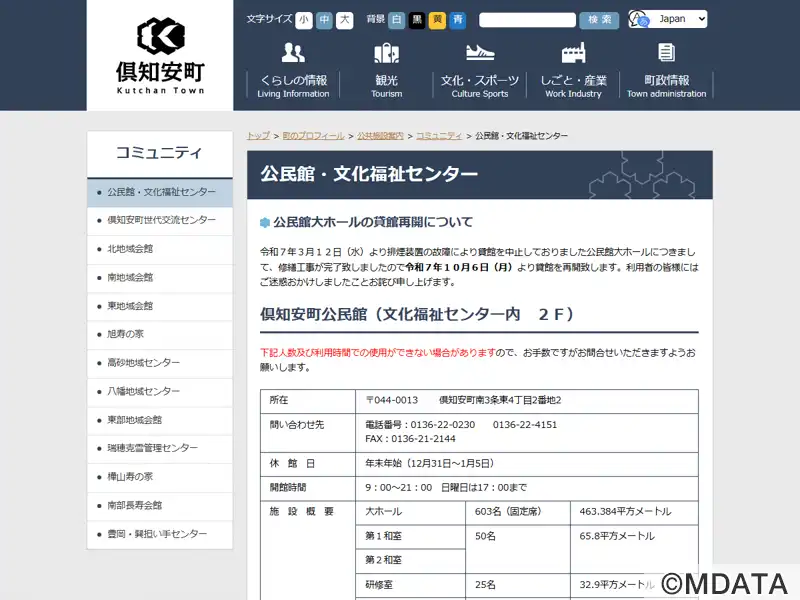
Task: Choose black background color (黒)
Action: coord(417,20)
